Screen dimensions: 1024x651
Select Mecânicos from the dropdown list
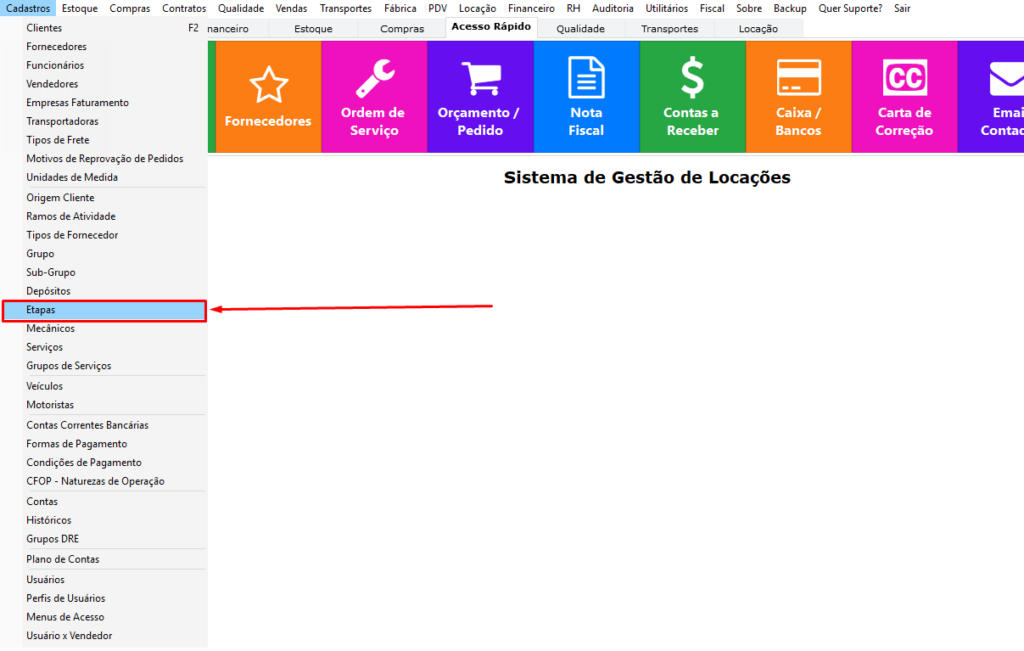pos(50,328)
